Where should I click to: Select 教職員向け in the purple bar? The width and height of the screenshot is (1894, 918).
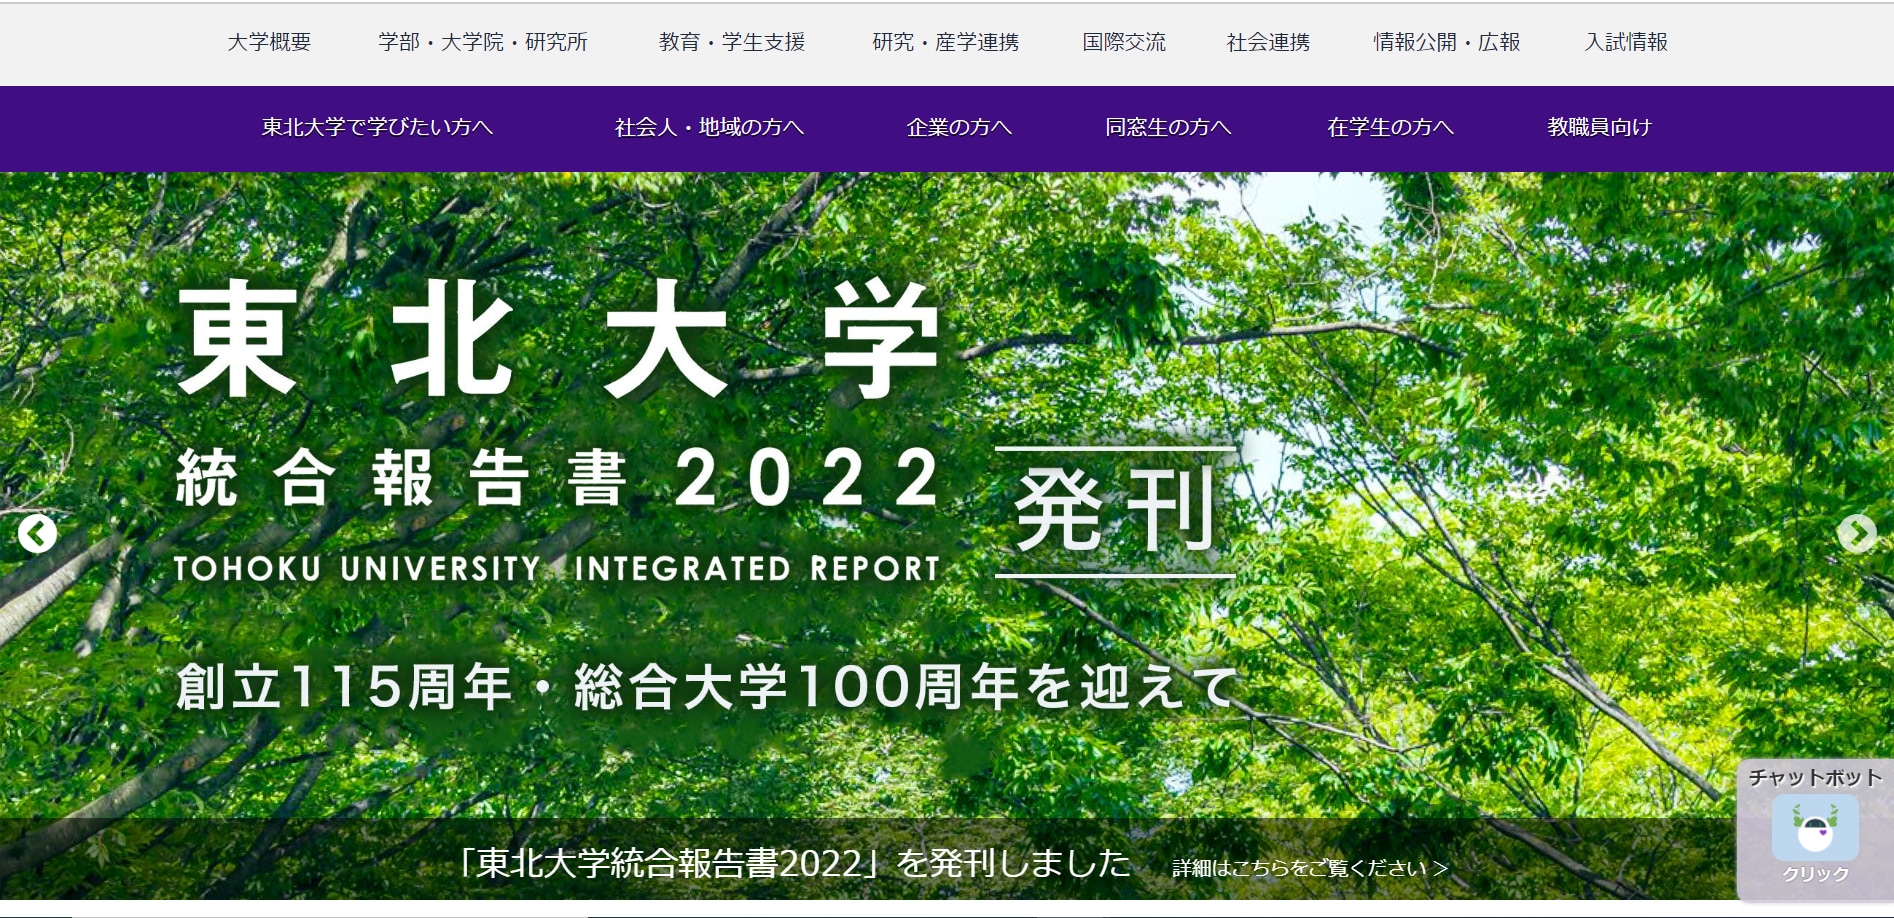(1599, 127)
